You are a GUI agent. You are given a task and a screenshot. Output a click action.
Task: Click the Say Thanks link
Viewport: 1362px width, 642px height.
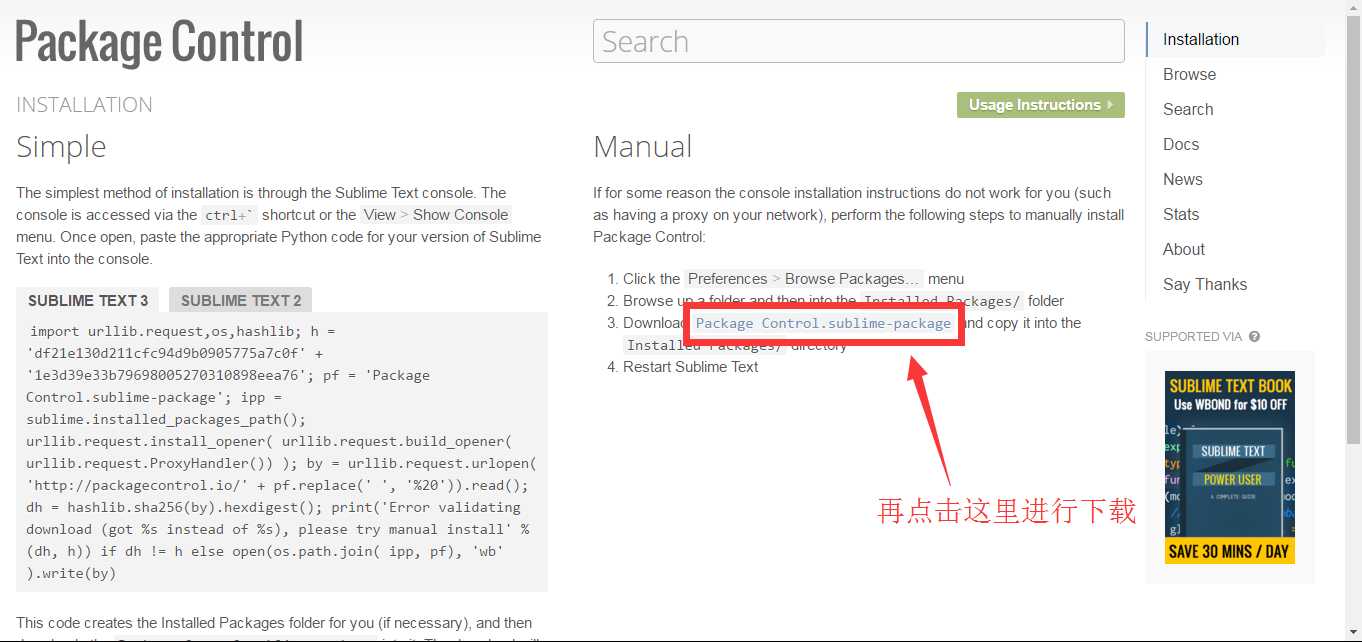[x=1205, y=285]
